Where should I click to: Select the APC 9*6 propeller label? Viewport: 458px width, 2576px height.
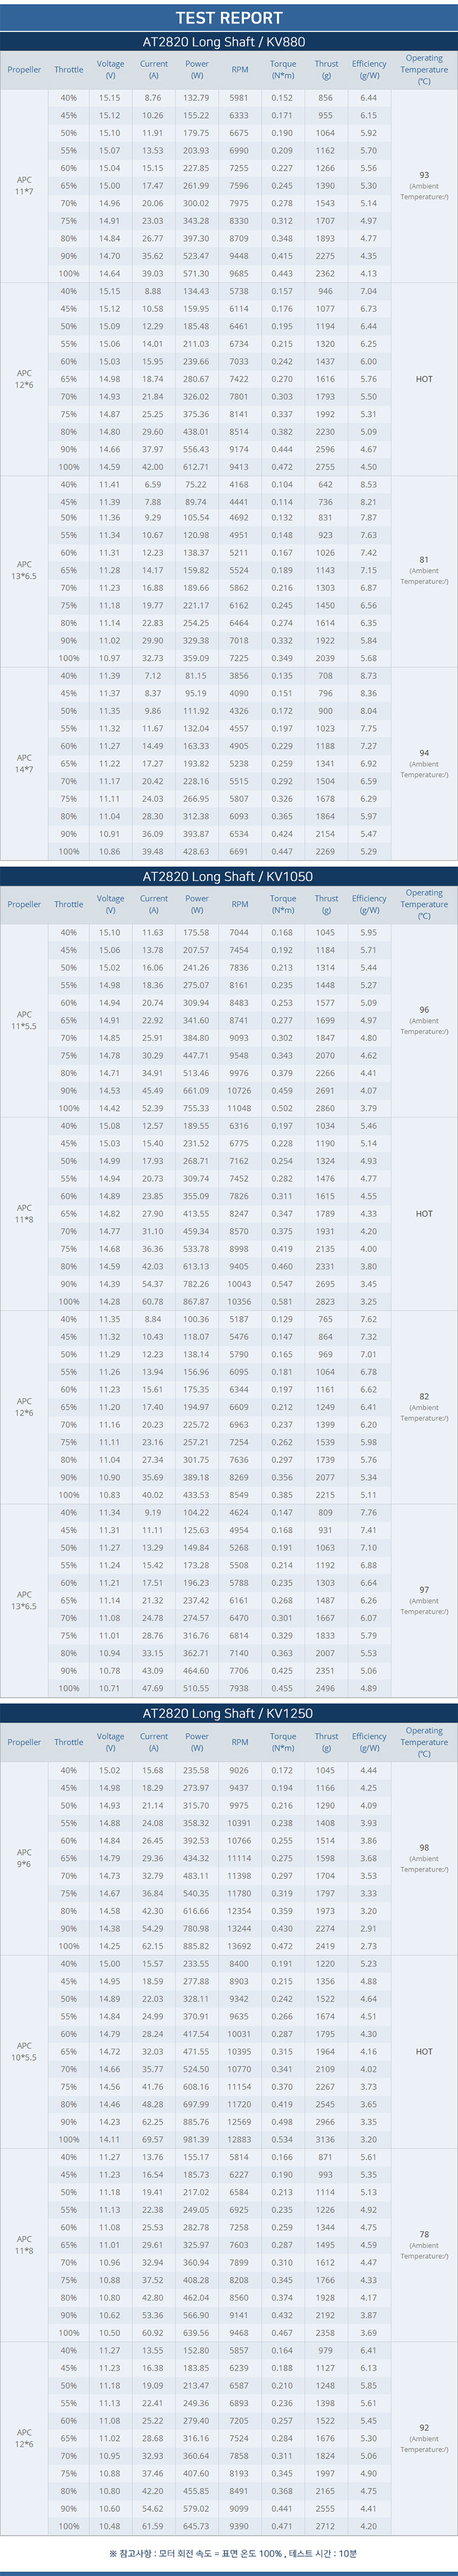tap(24, 1858)
